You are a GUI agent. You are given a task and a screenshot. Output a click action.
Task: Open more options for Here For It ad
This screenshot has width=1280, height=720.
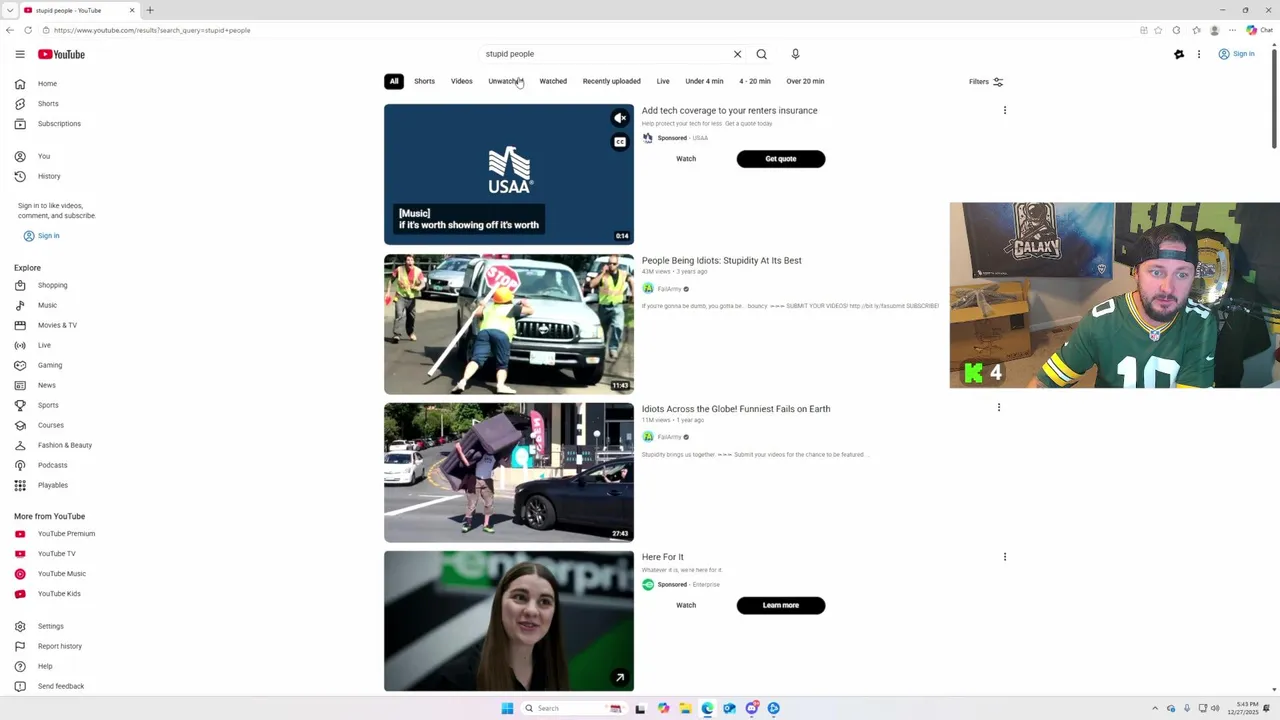click(x=1005, y=556)
